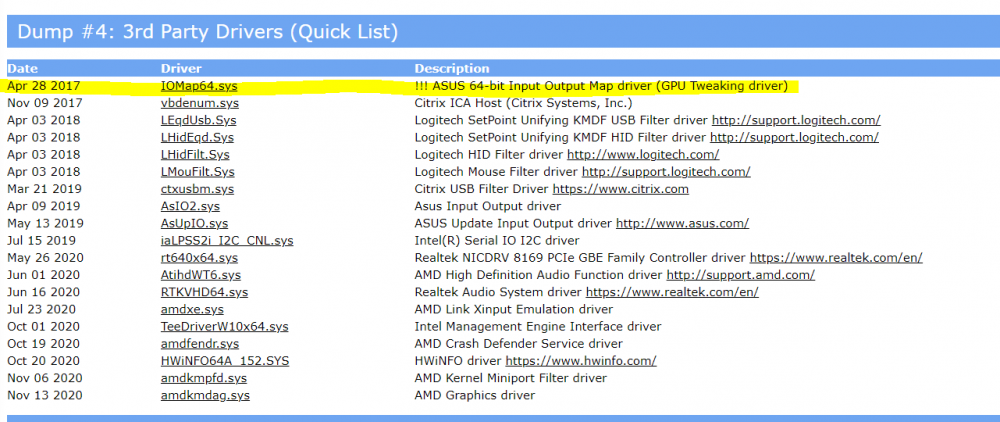Click LMouFilt.Sys driver link
Image resolution: width=1000 pixels, height=422 pixels.
(197, 172)
